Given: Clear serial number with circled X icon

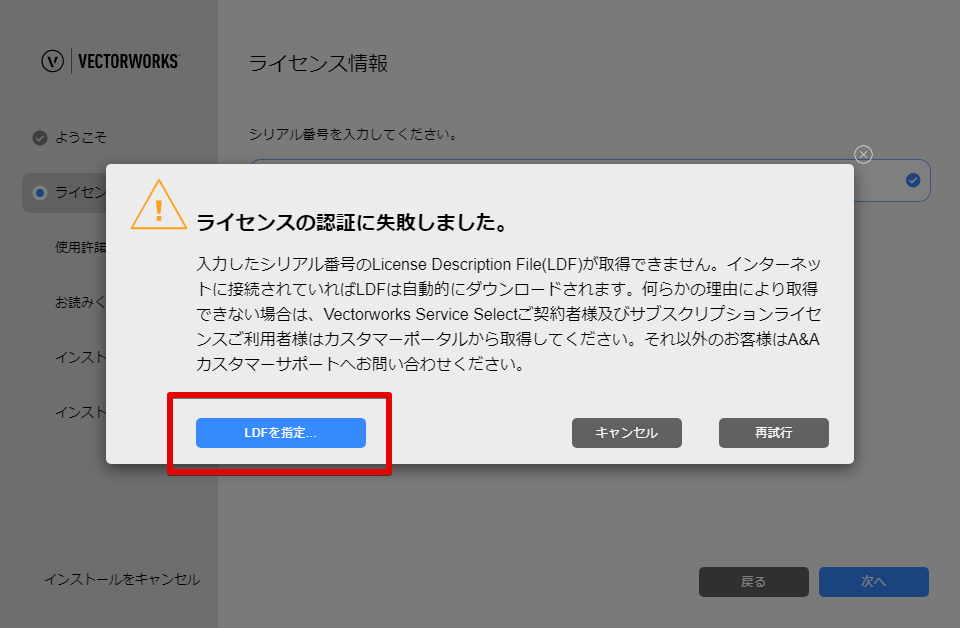Looking at the screenshot, I should point(863,154).
